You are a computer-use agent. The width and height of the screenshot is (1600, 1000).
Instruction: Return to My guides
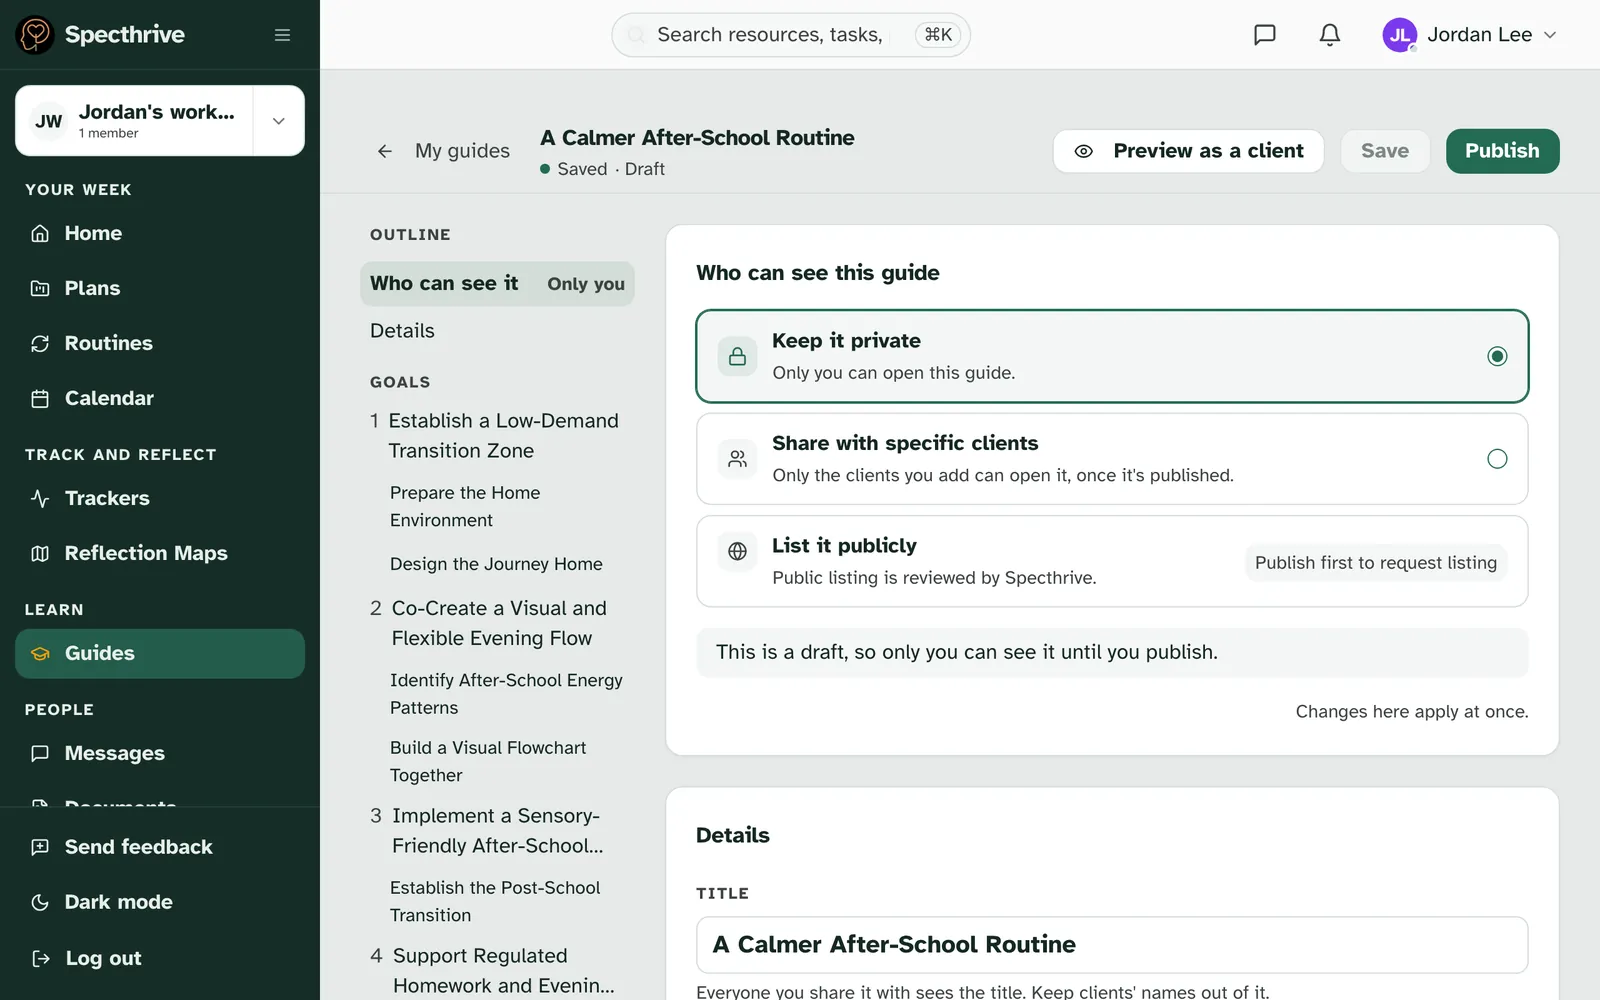coord(462,151)
